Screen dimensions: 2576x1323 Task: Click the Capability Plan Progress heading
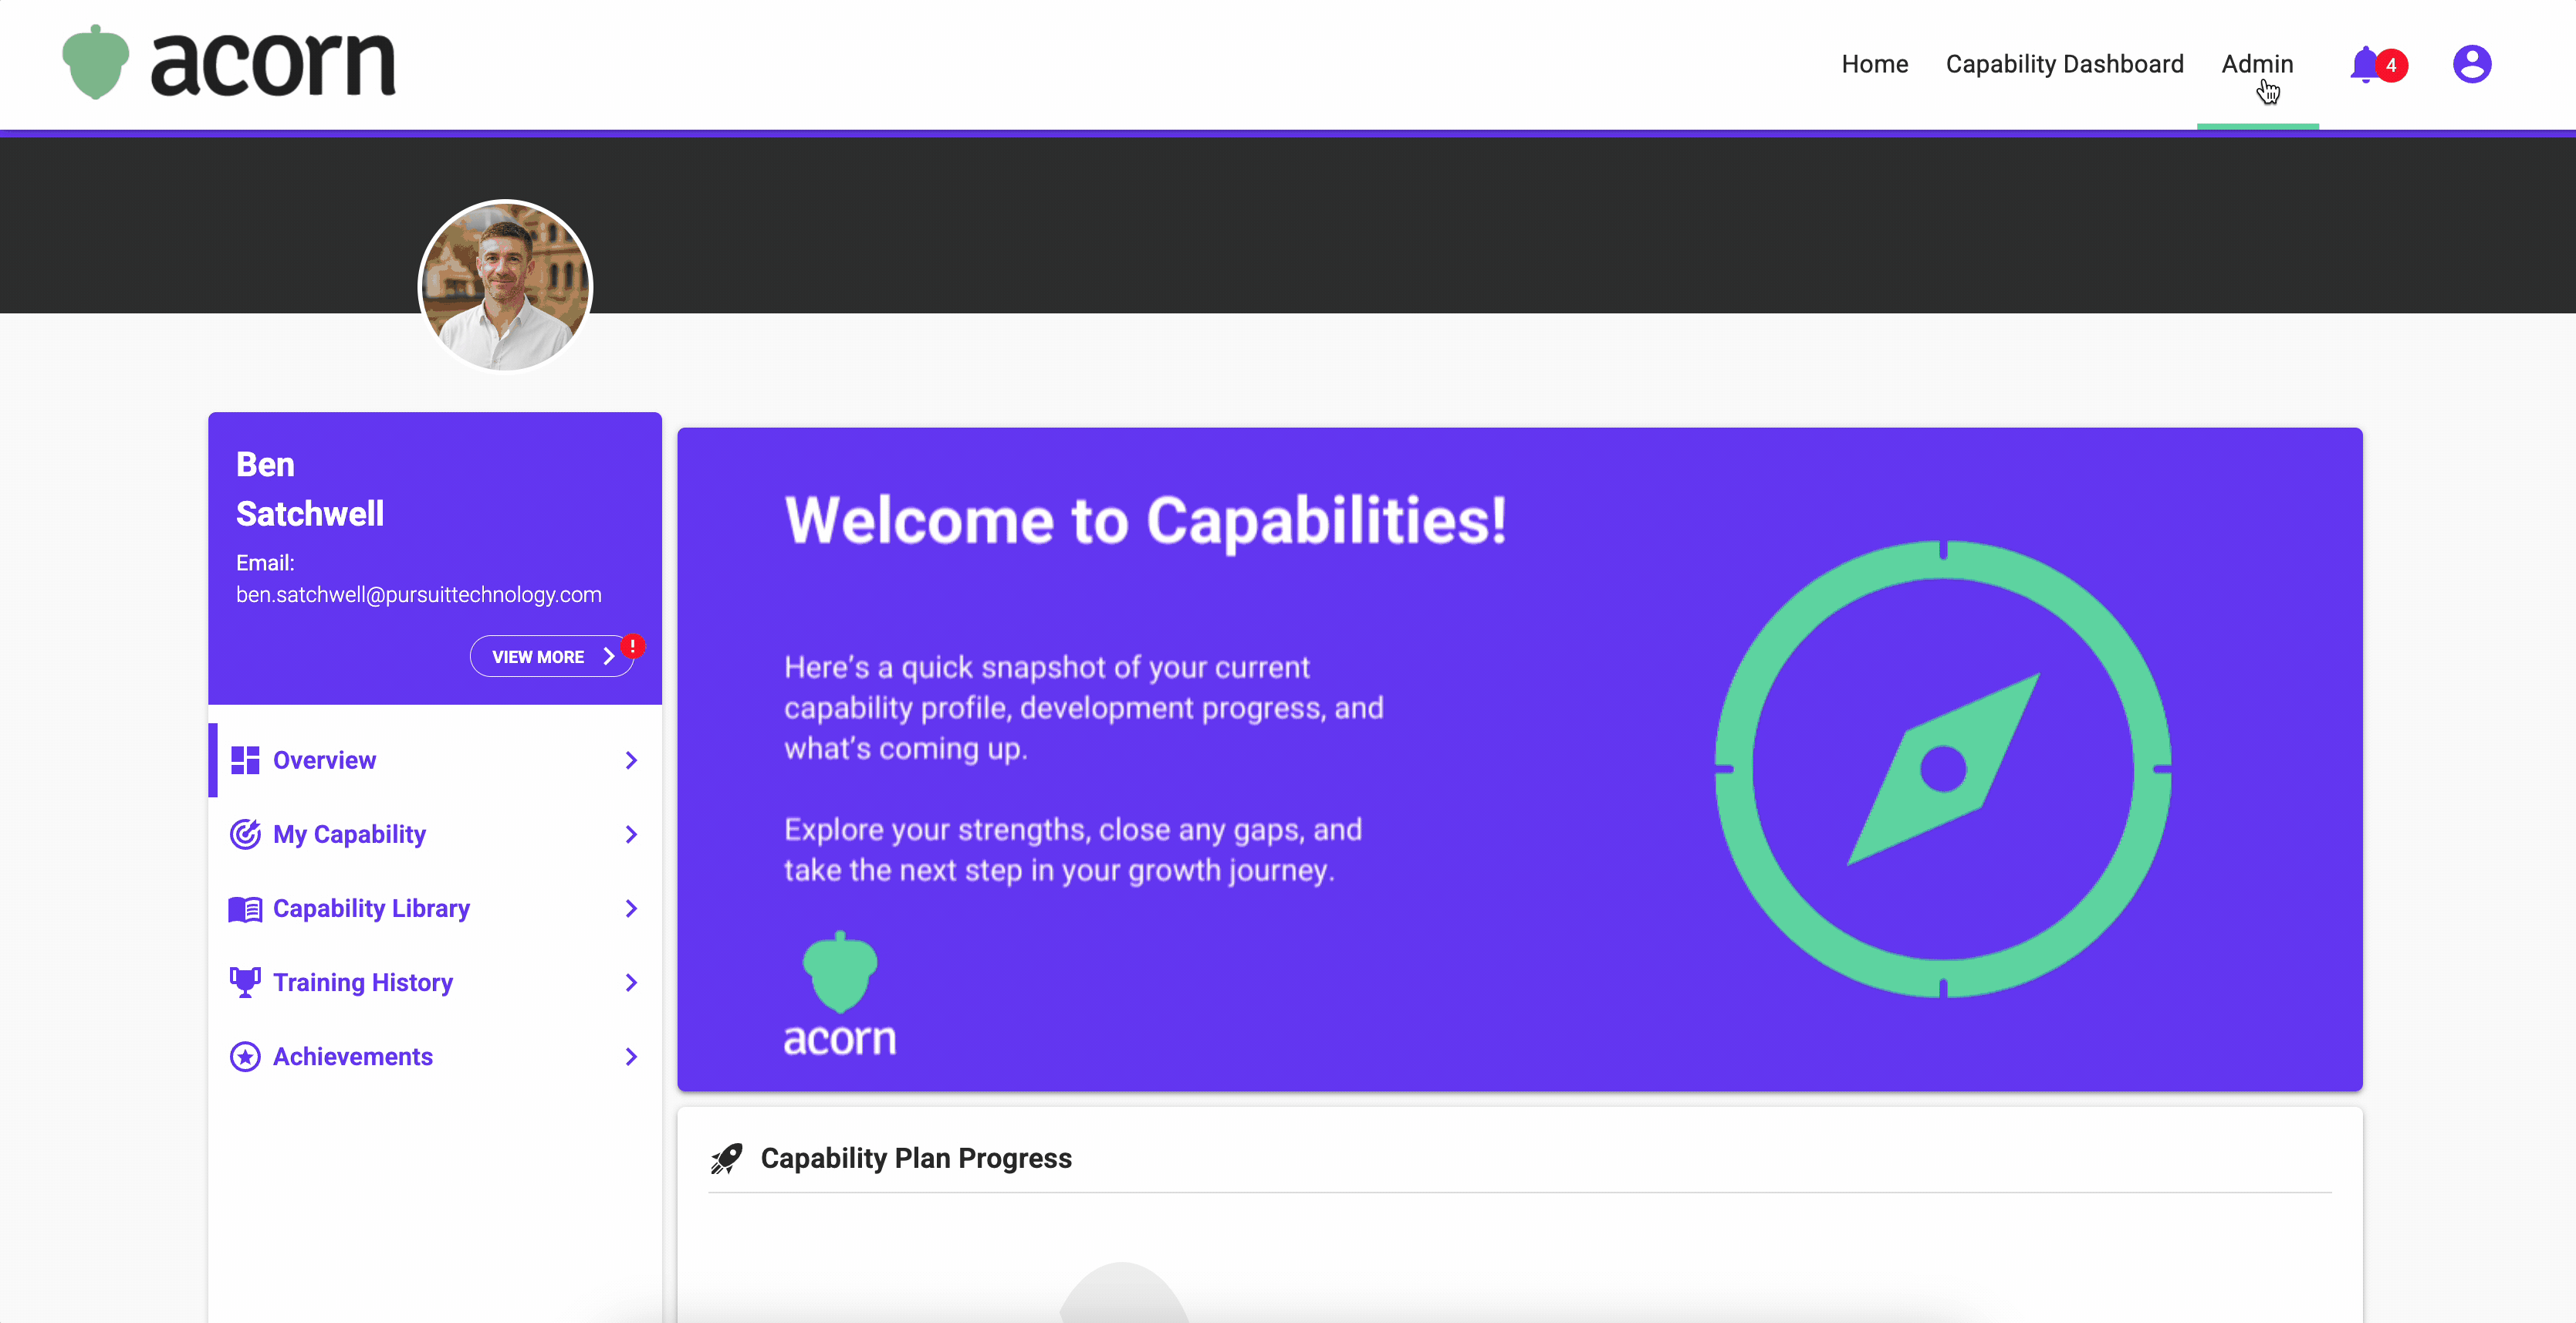(x=916, y=1158)
